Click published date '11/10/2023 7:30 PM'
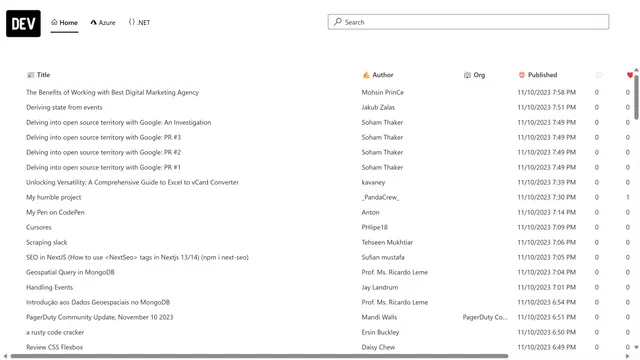The height and width of the screenshot is (360, 640). (547, 197)
